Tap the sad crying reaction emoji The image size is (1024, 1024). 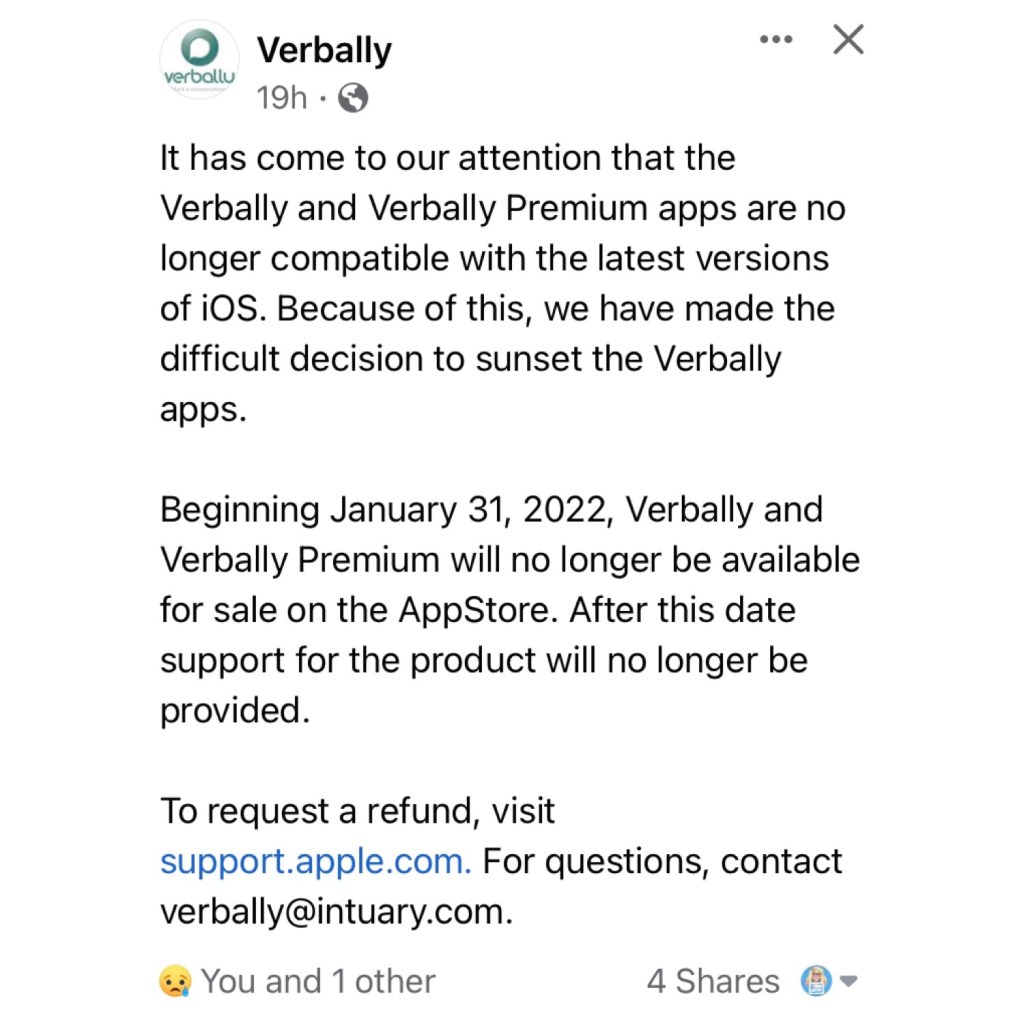coord(175,982)
